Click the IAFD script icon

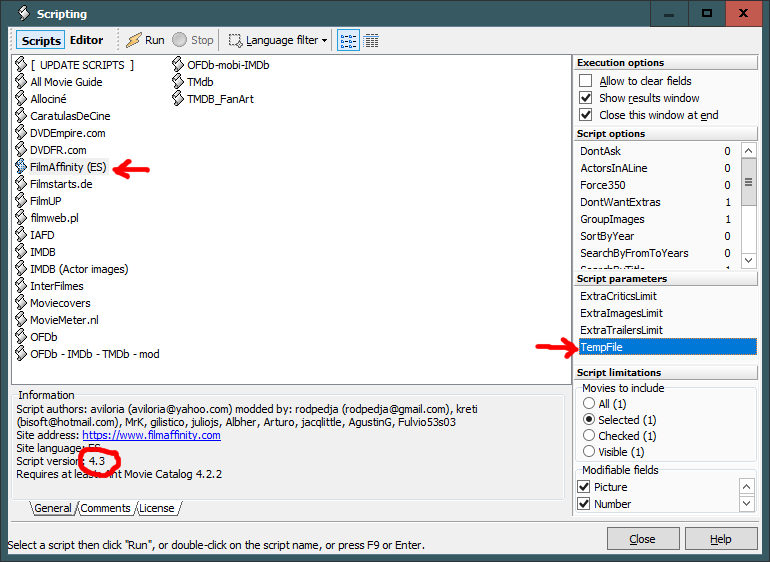[x=21, y=235]
